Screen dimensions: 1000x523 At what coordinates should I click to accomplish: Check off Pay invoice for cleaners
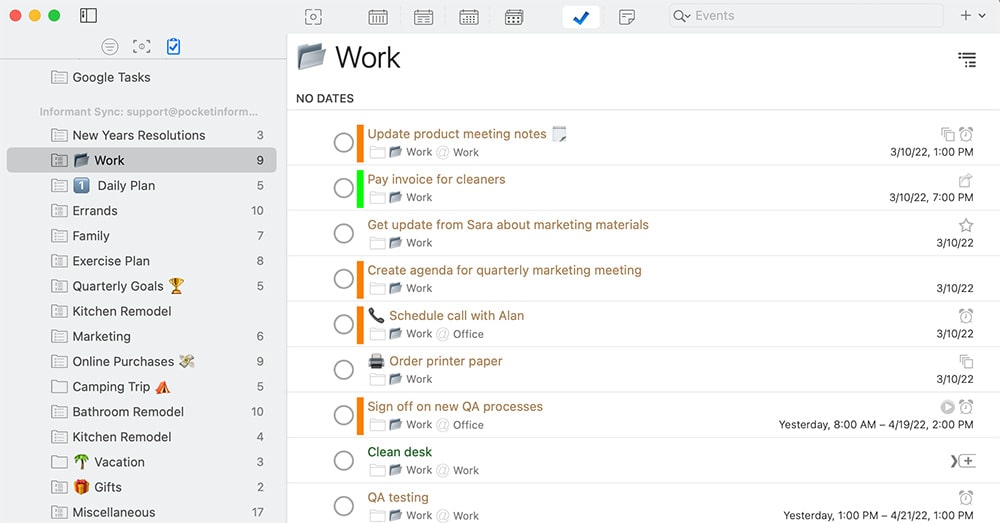click(343, 188)
